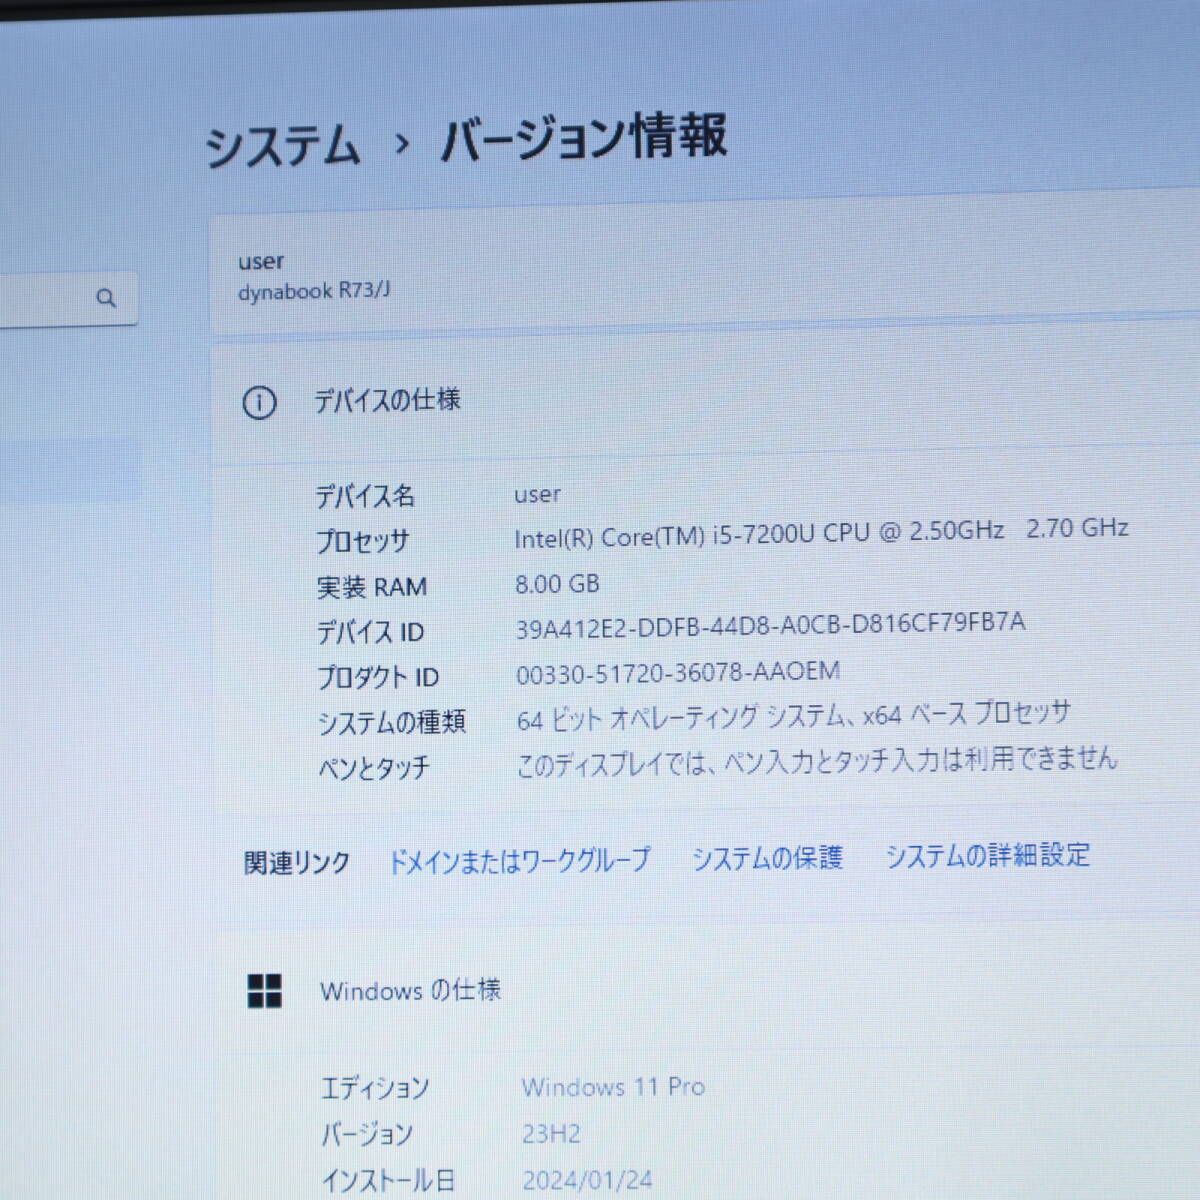Select the pen and touch availability text
This screenshot has width=1200, height=1200.
pyautogui.click(x=816, y=762)
